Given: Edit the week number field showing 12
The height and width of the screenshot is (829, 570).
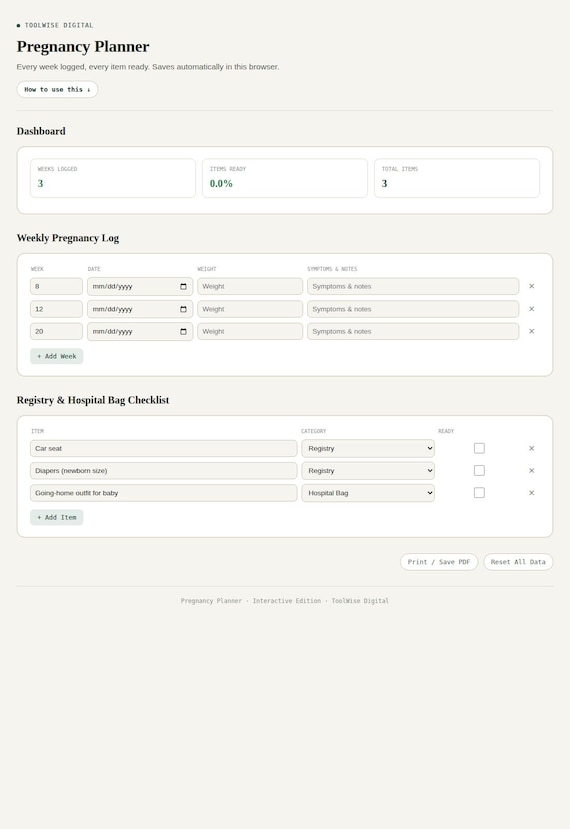Looking at the screenshot, I should [x=57, y=309].
